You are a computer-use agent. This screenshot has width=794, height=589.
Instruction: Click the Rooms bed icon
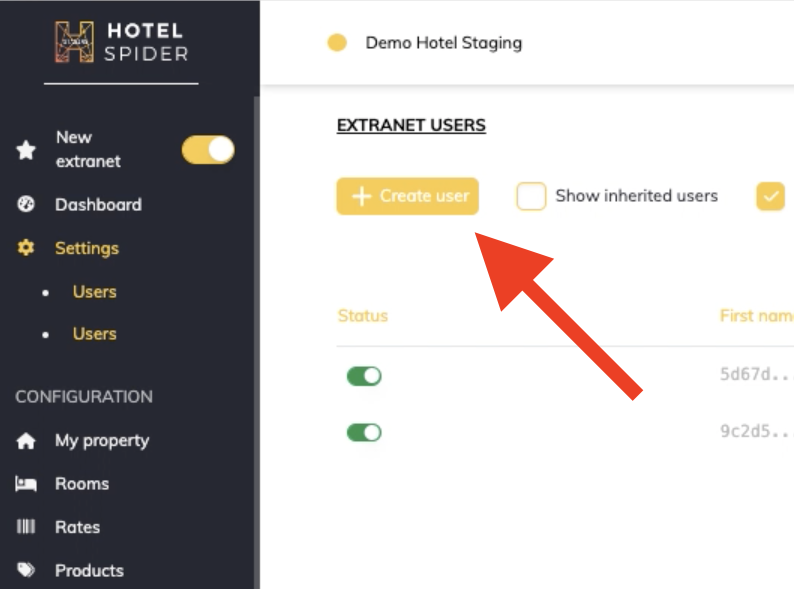[x=27, y=484]
